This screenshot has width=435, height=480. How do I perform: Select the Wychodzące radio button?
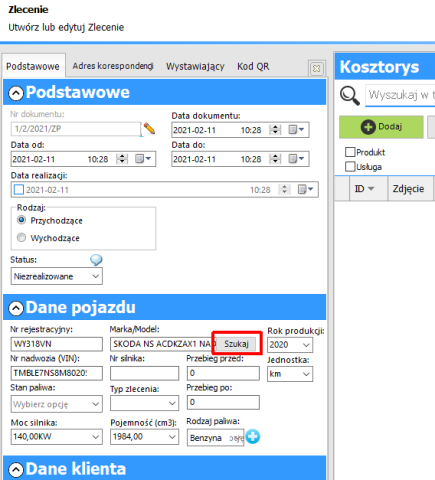tap(21, 238)
